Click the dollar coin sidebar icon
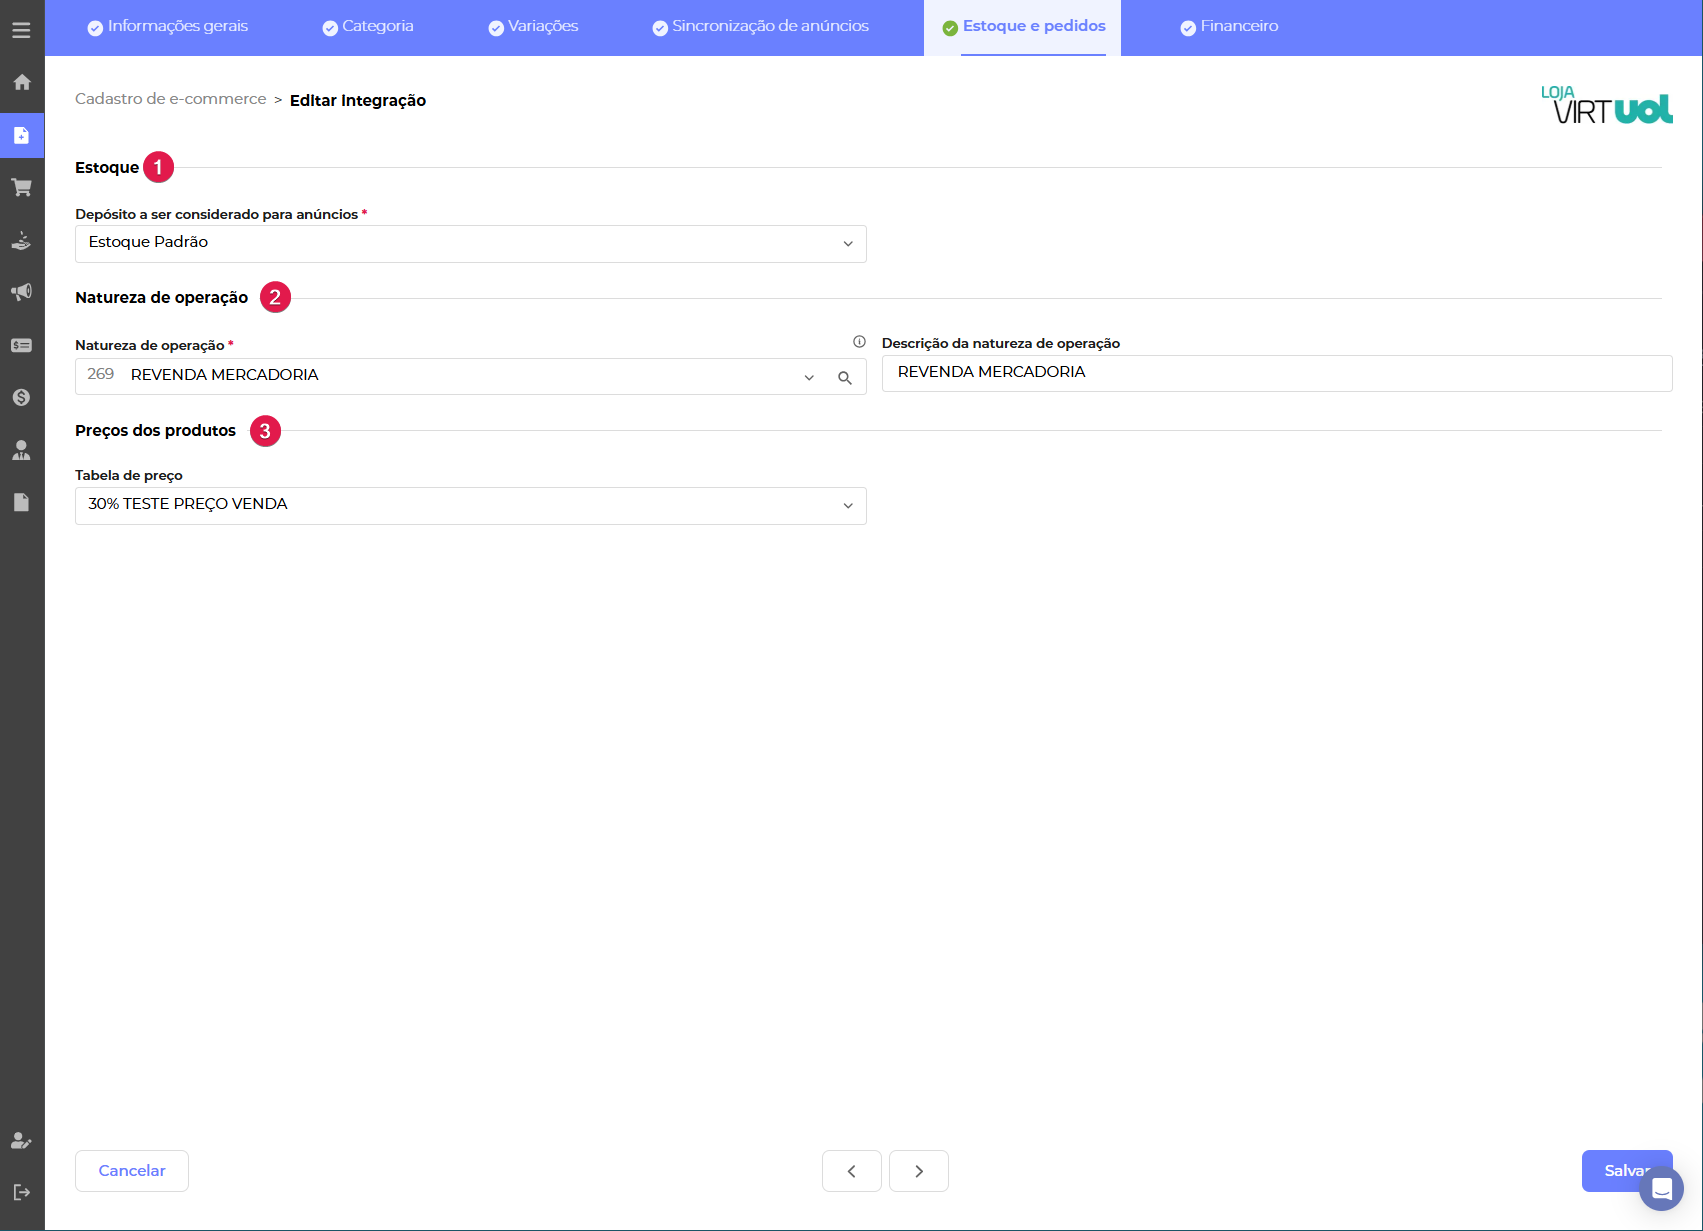Viewport: 1703px width, 1231px height. point(21,397)
